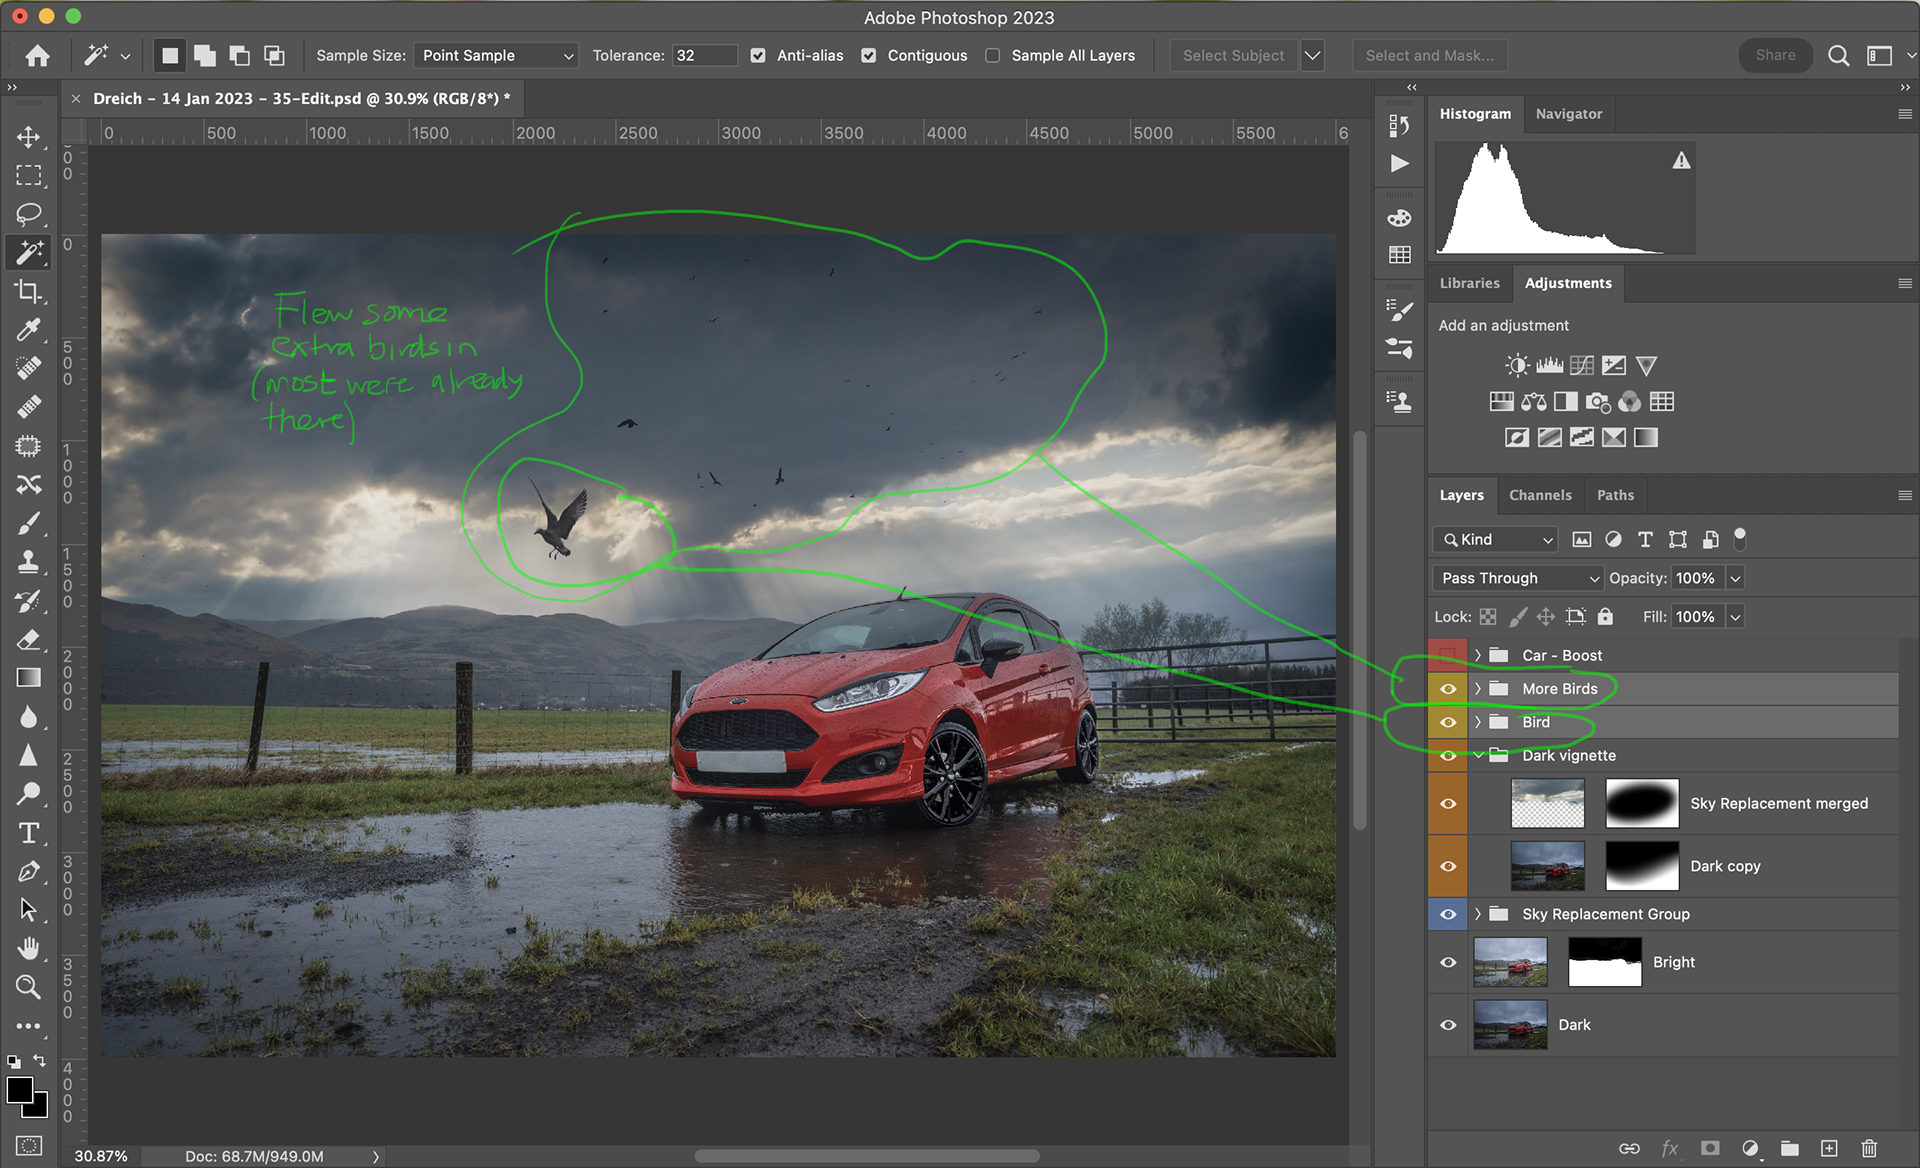Select the Hand tool

[29, 948]
